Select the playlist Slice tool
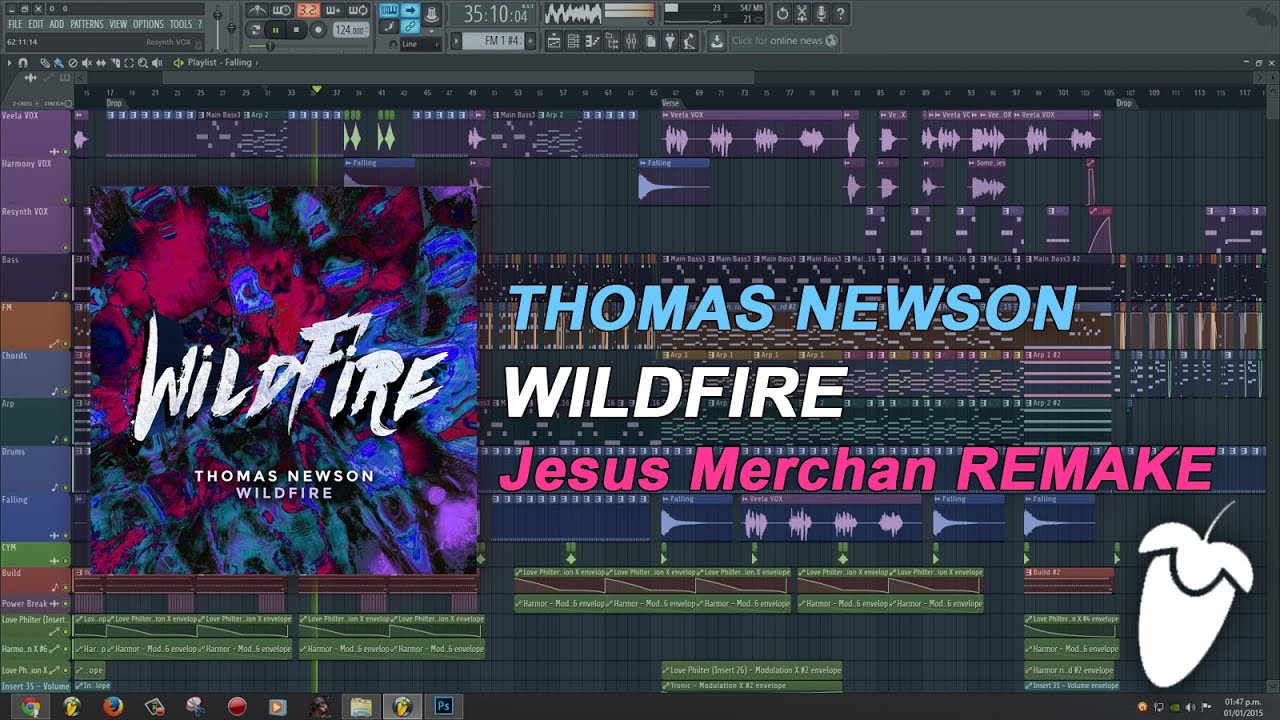 click(115, 63)
